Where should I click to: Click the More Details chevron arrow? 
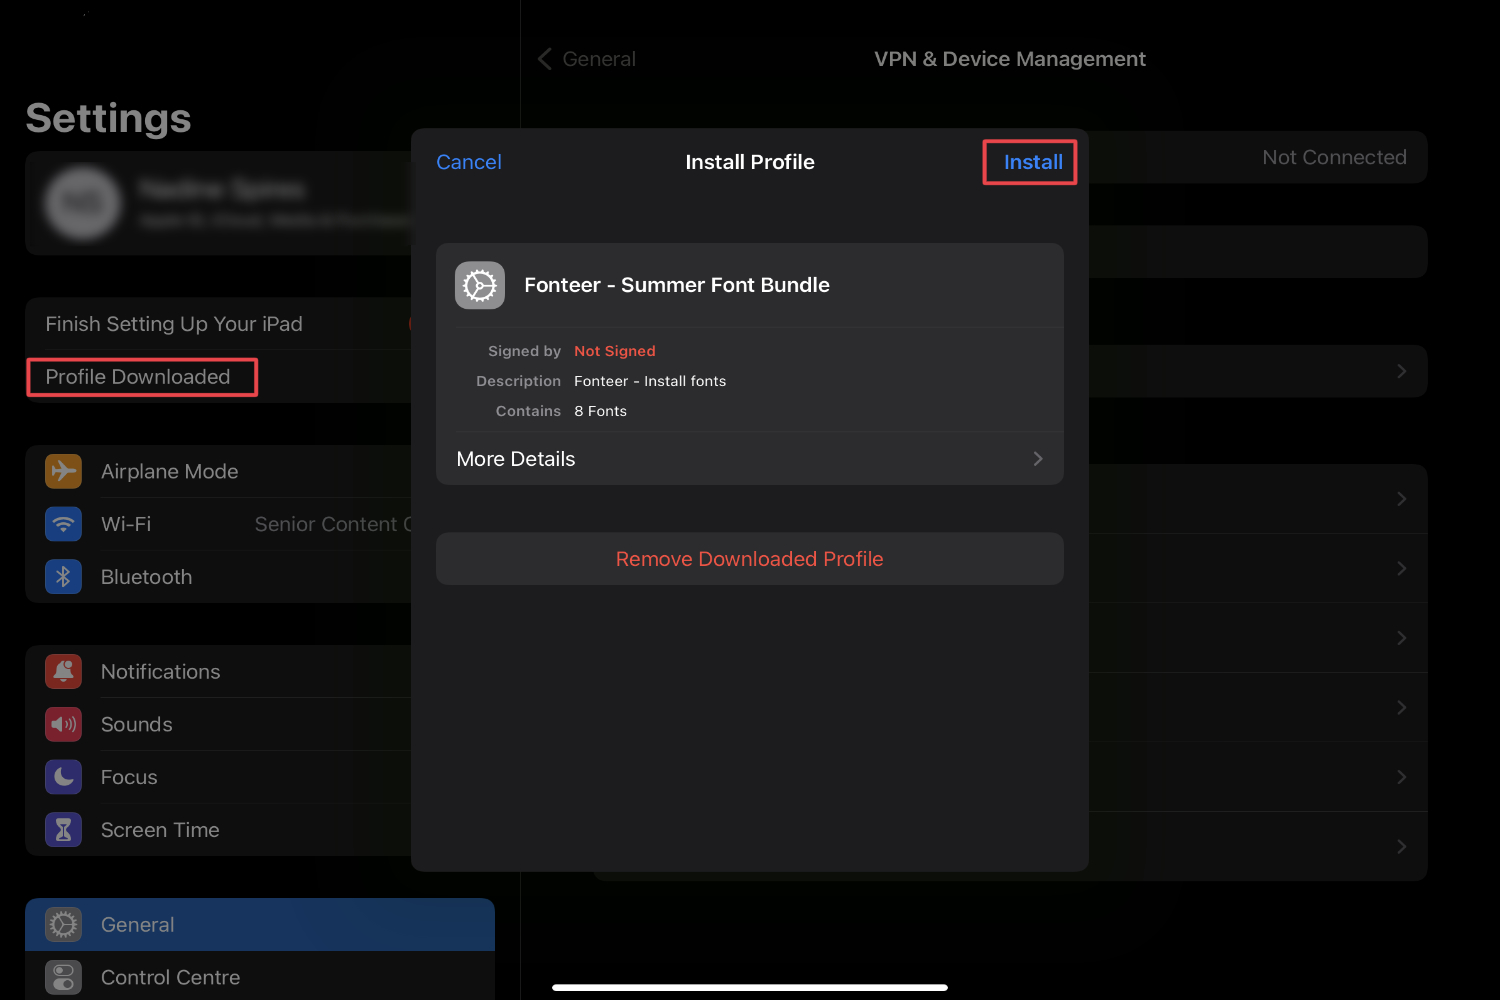1037,459
